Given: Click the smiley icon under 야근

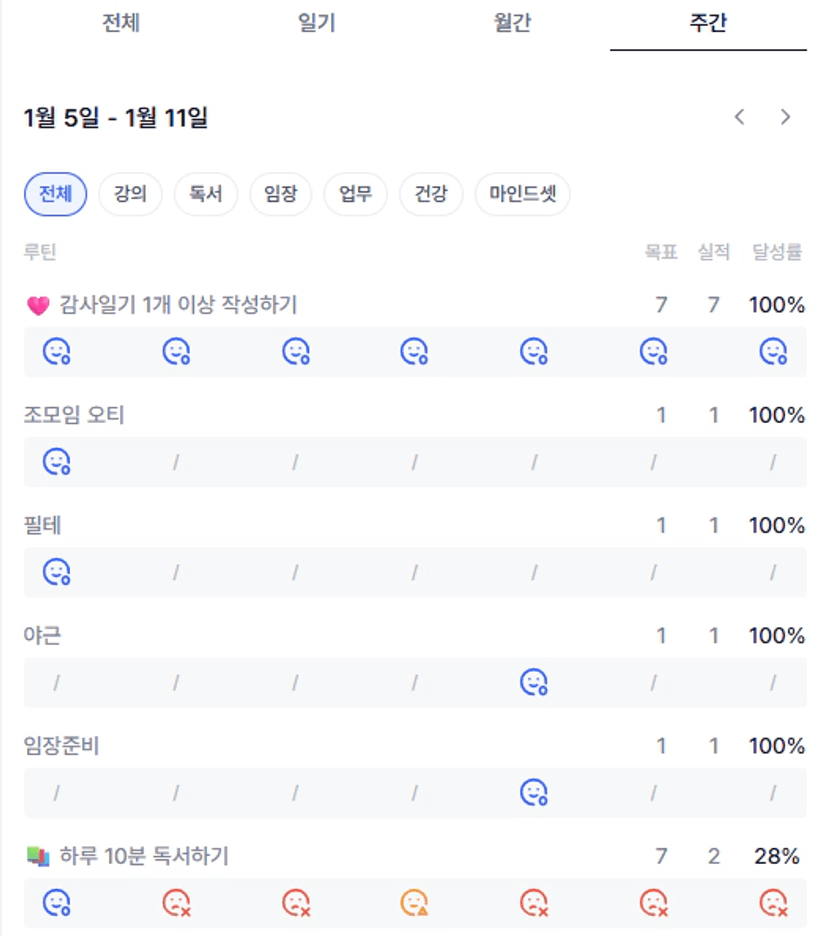Looking at the screenshot, I should coord(534,682).
